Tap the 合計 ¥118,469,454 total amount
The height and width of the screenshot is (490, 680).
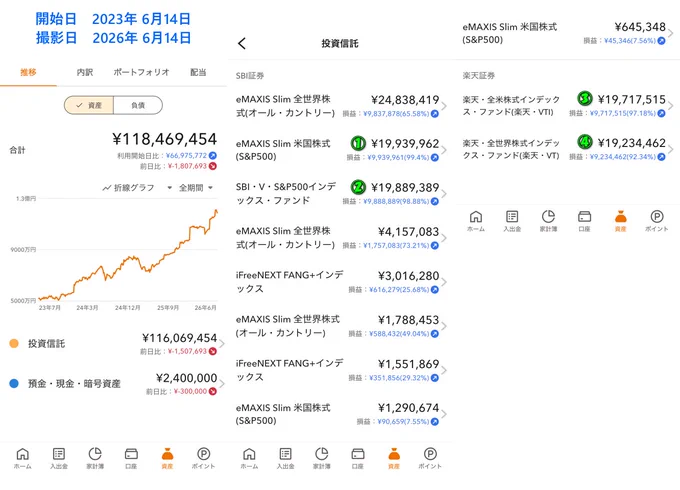(x=164, y=139)
